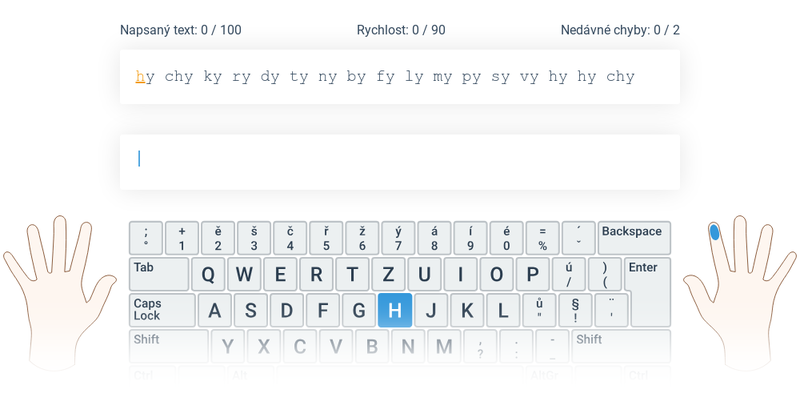Click the § exclamation mark key

tap(576, 310)
